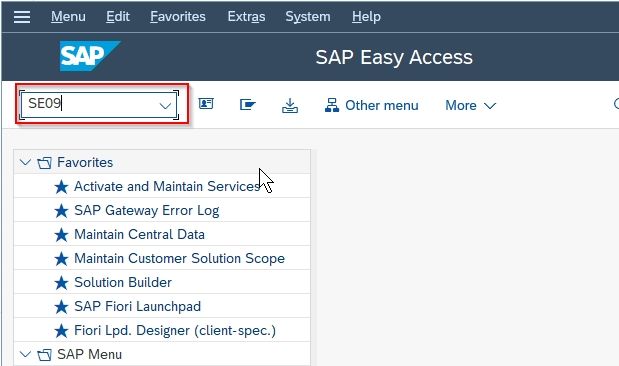Open the hamburger menu icon

pos(22,17)
